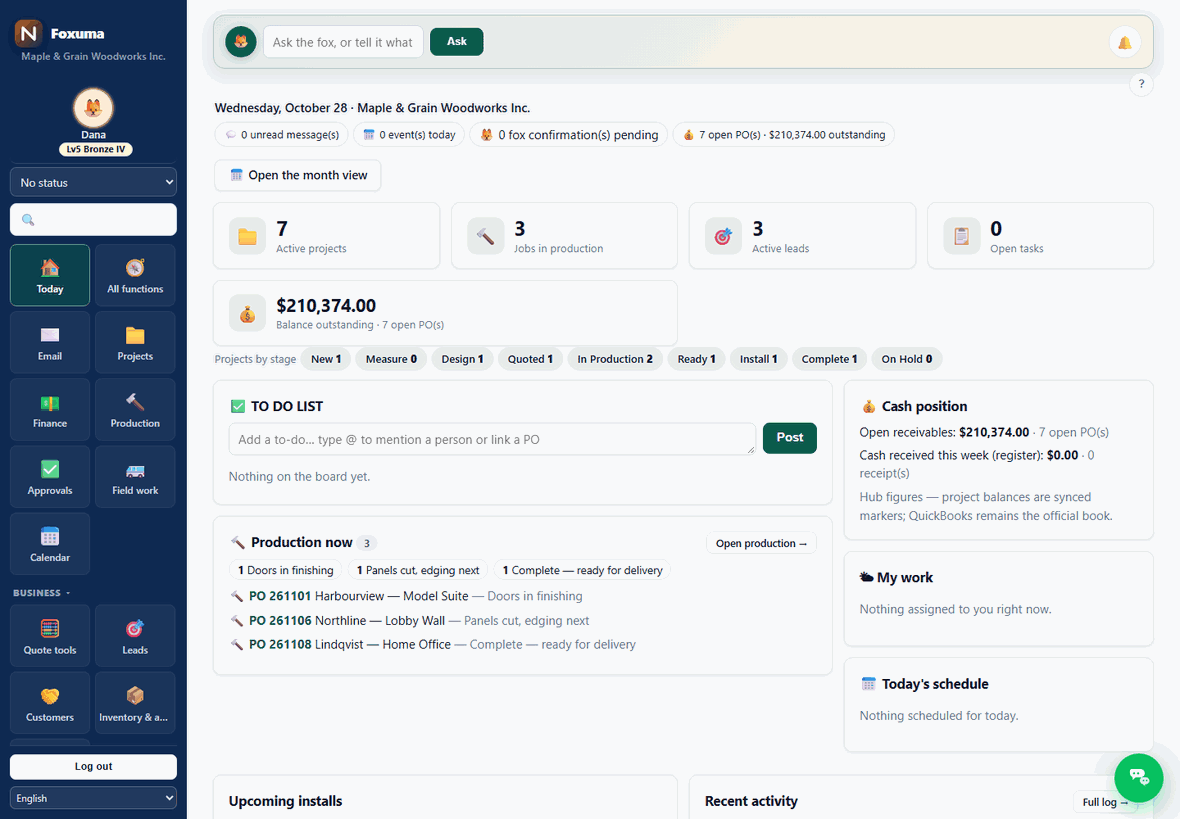The image size is (1180, 819).
Task: Click the Balance outstanding money bag icon
Action: click(248, 314)
